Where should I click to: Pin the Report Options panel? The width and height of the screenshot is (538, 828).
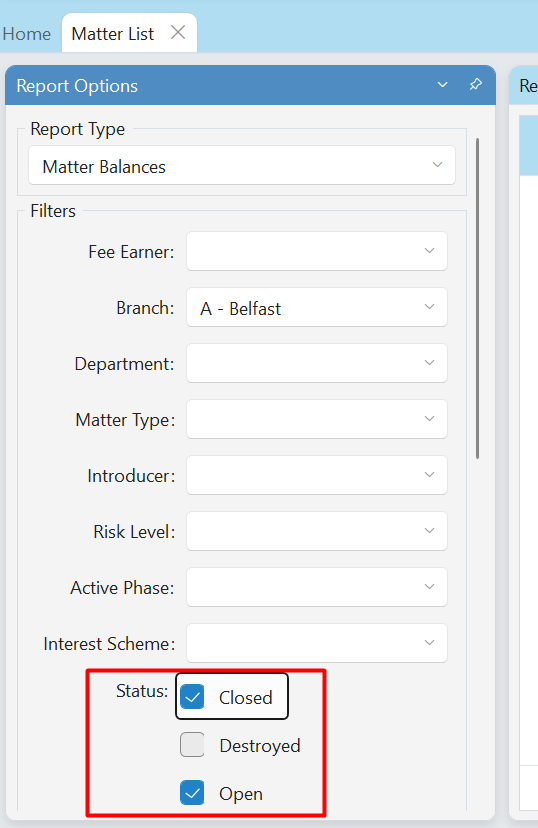click(x=476, y=84)
